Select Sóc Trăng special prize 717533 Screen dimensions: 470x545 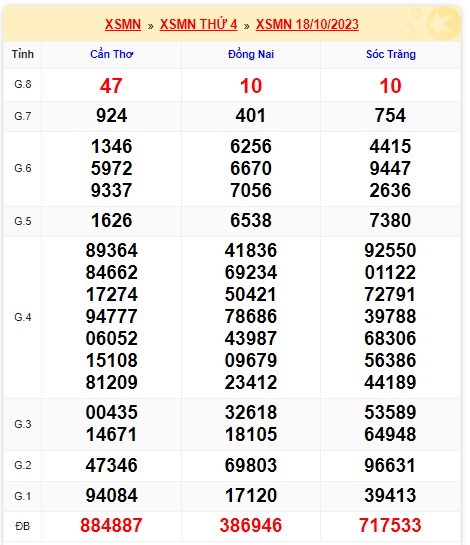[x=390, y=525]
